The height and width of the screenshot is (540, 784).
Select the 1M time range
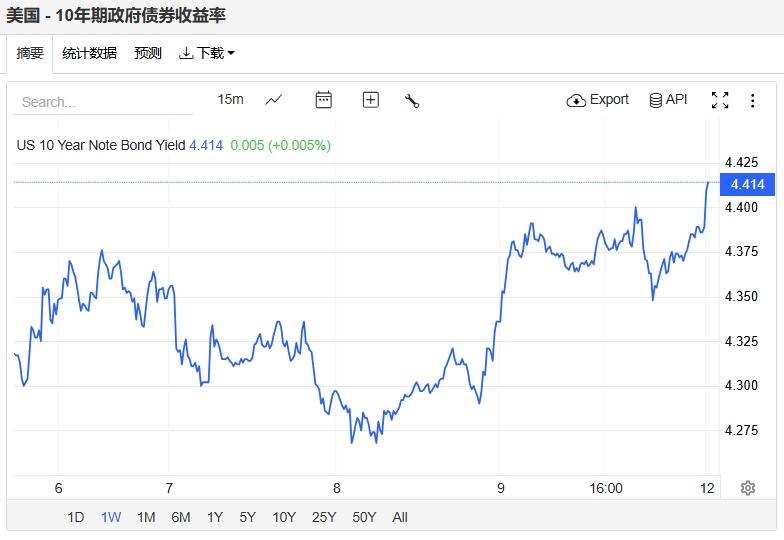click(x=146, y=517)
